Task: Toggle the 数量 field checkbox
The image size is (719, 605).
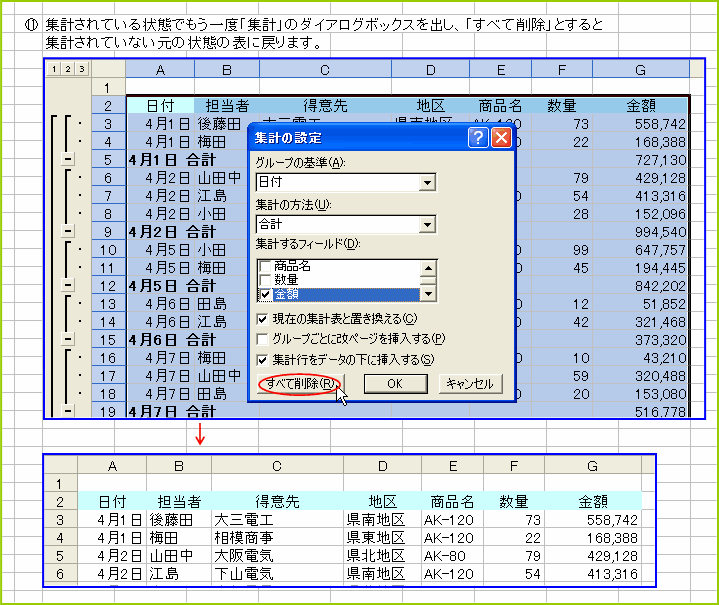Action: (x=265, y=280)
